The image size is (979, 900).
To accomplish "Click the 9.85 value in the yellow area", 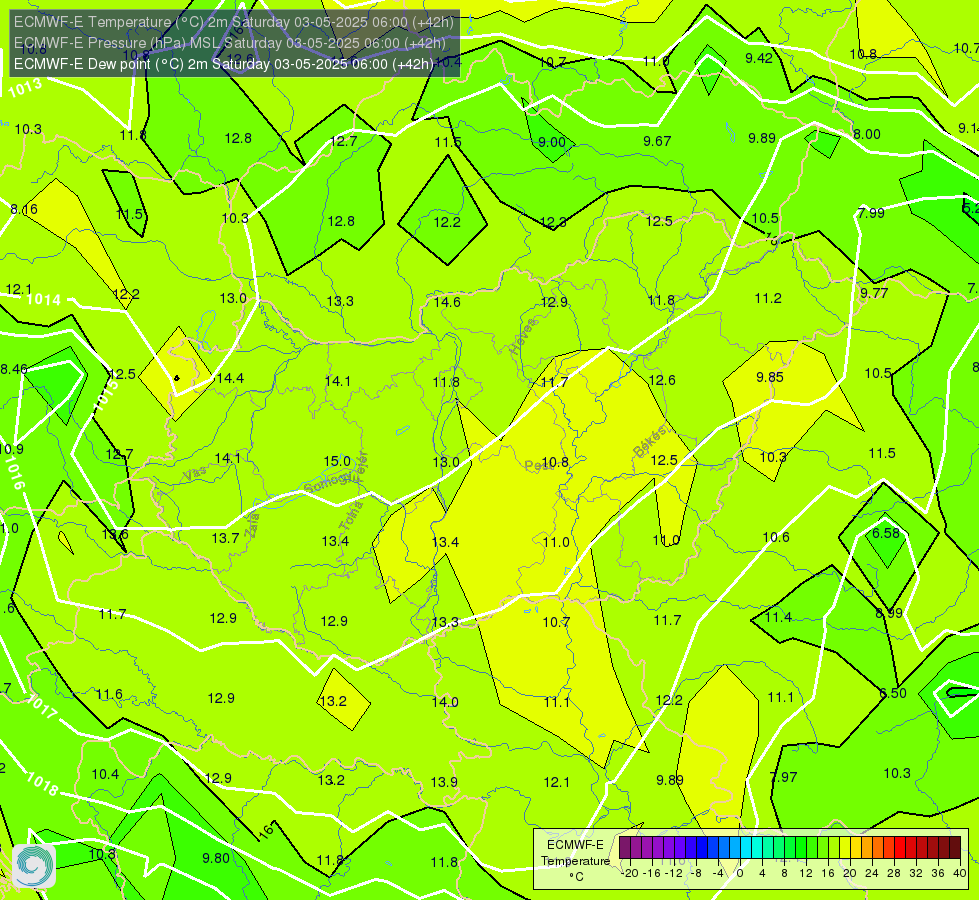I will [770, 377].
